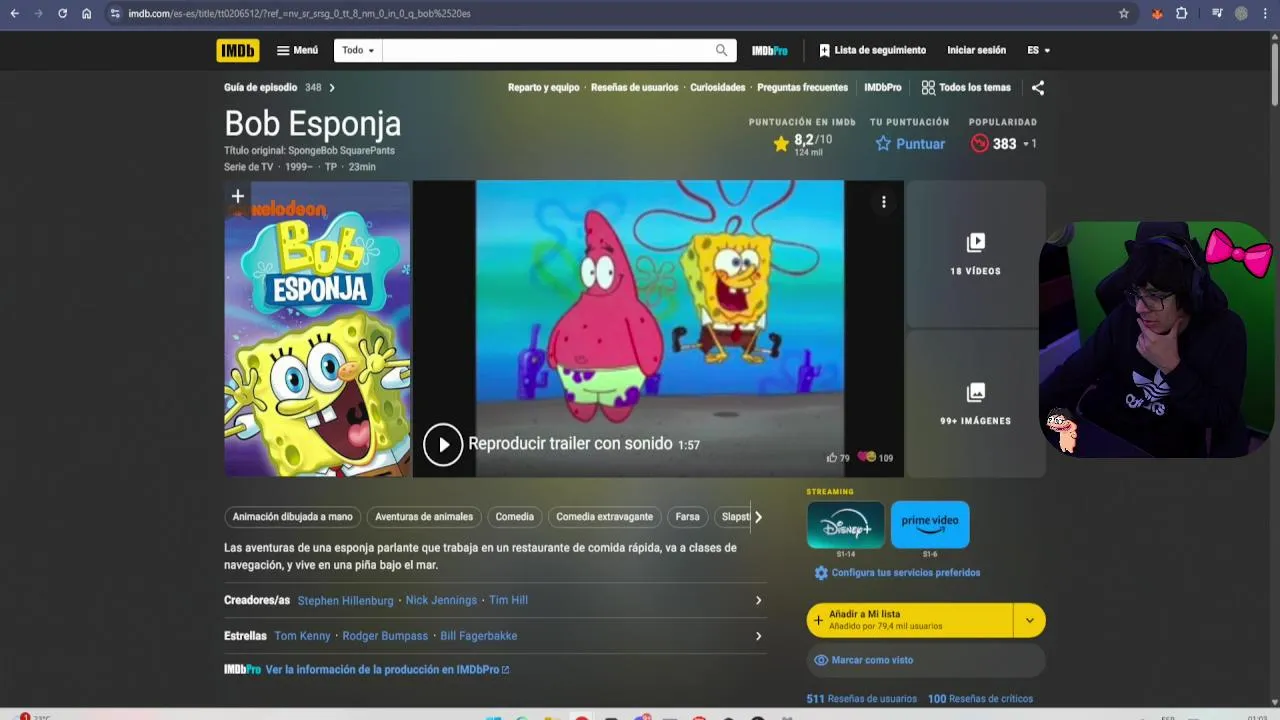The image size is (1280, 720).
Task: Open star Rodger Bumpass's page
Action: point(385,636)
